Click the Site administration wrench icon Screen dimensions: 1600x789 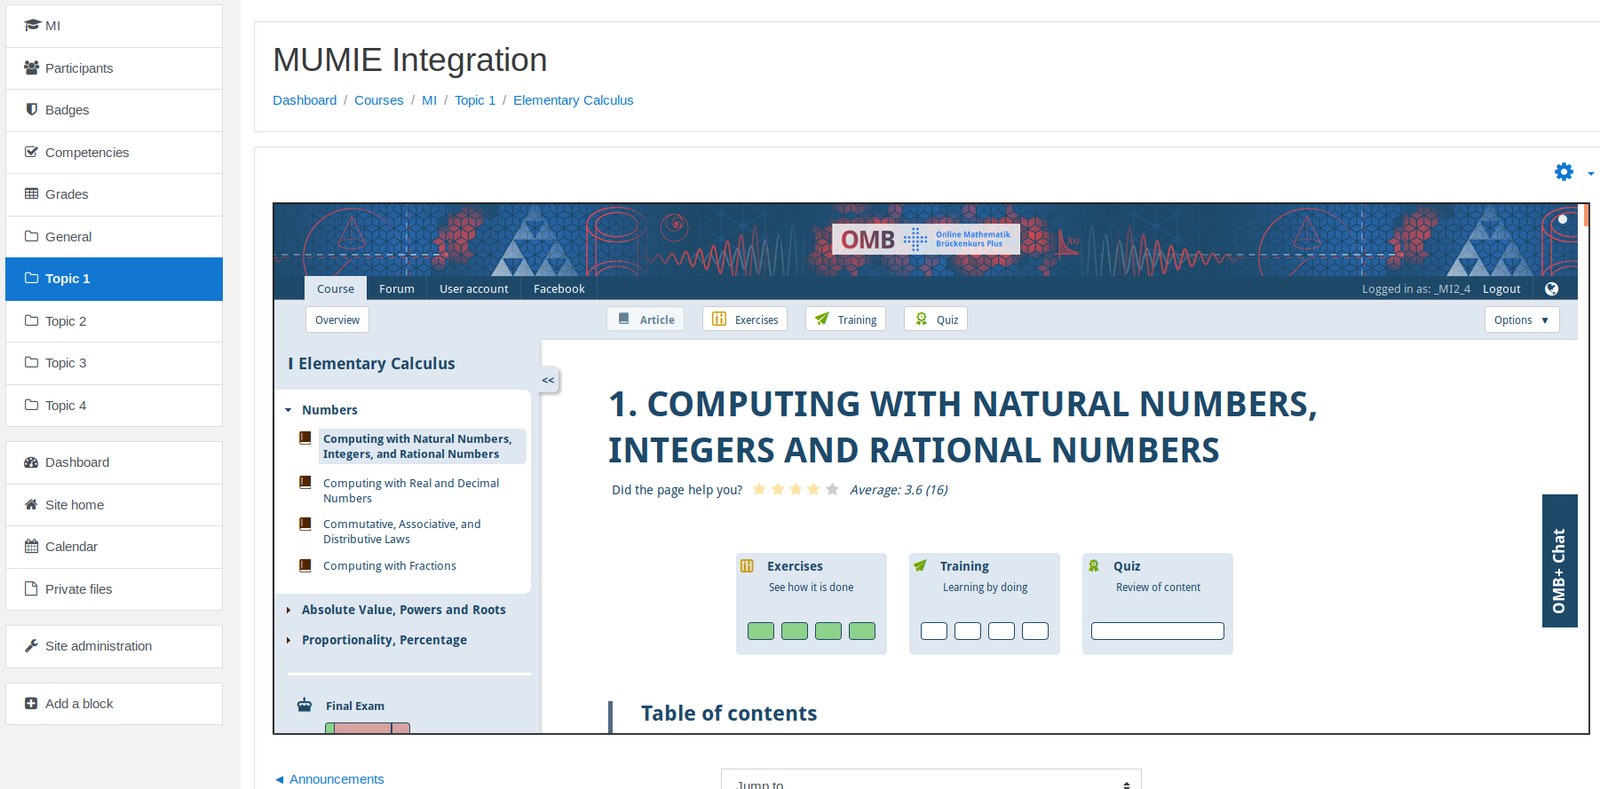point(32,646)
